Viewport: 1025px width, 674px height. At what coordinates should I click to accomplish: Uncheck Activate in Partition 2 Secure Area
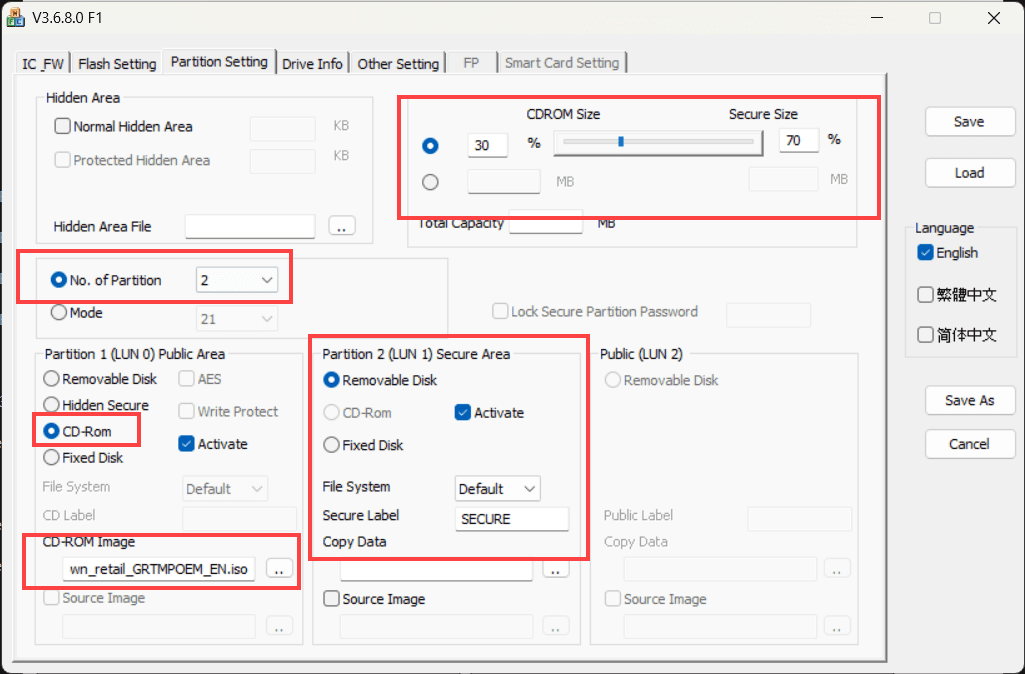463,413
